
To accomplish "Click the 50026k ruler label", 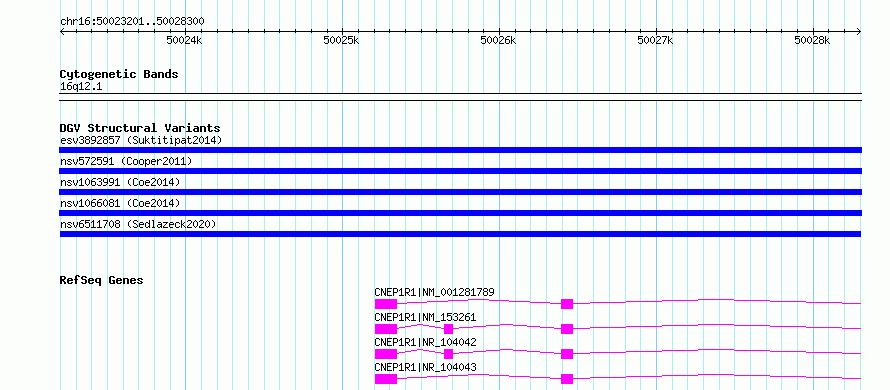I will (x=498, y=40).
